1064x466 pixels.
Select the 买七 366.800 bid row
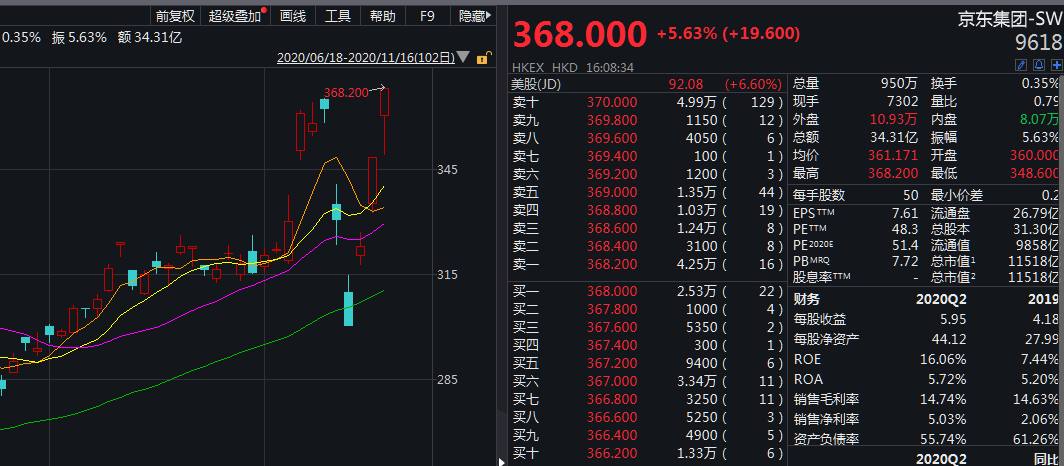click(x=647, y=399)
